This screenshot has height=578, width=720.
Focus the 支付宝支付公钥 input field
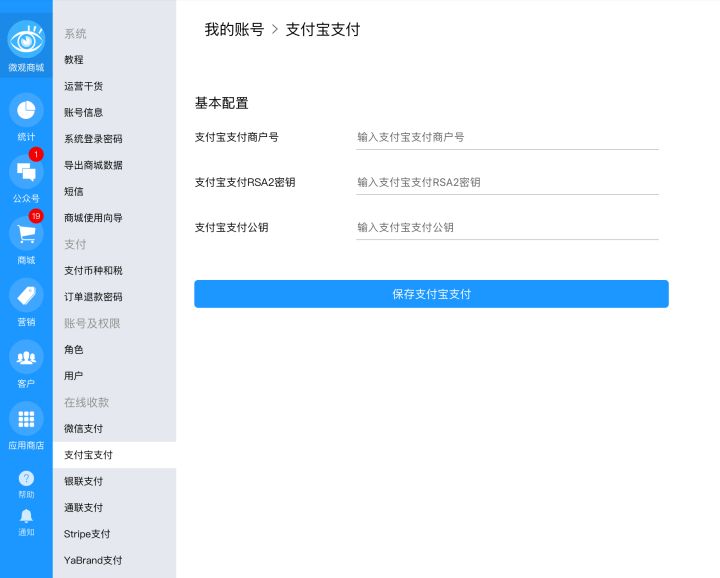507,227
